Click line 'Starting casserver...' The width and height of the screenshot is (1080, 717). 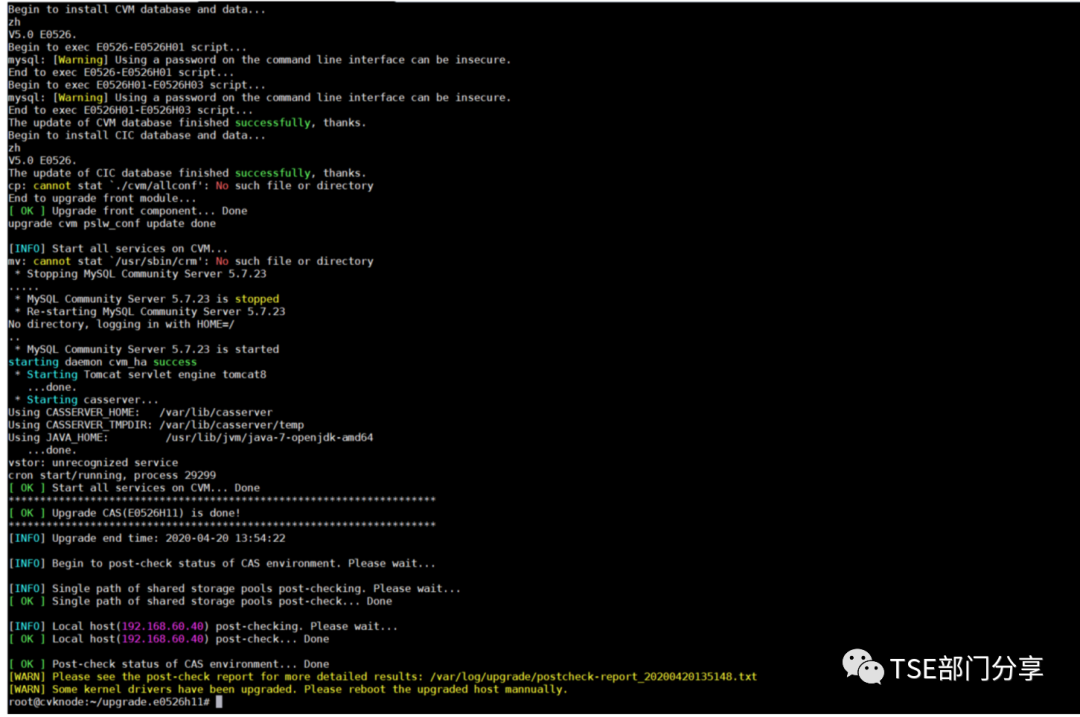tap(86, 400)
